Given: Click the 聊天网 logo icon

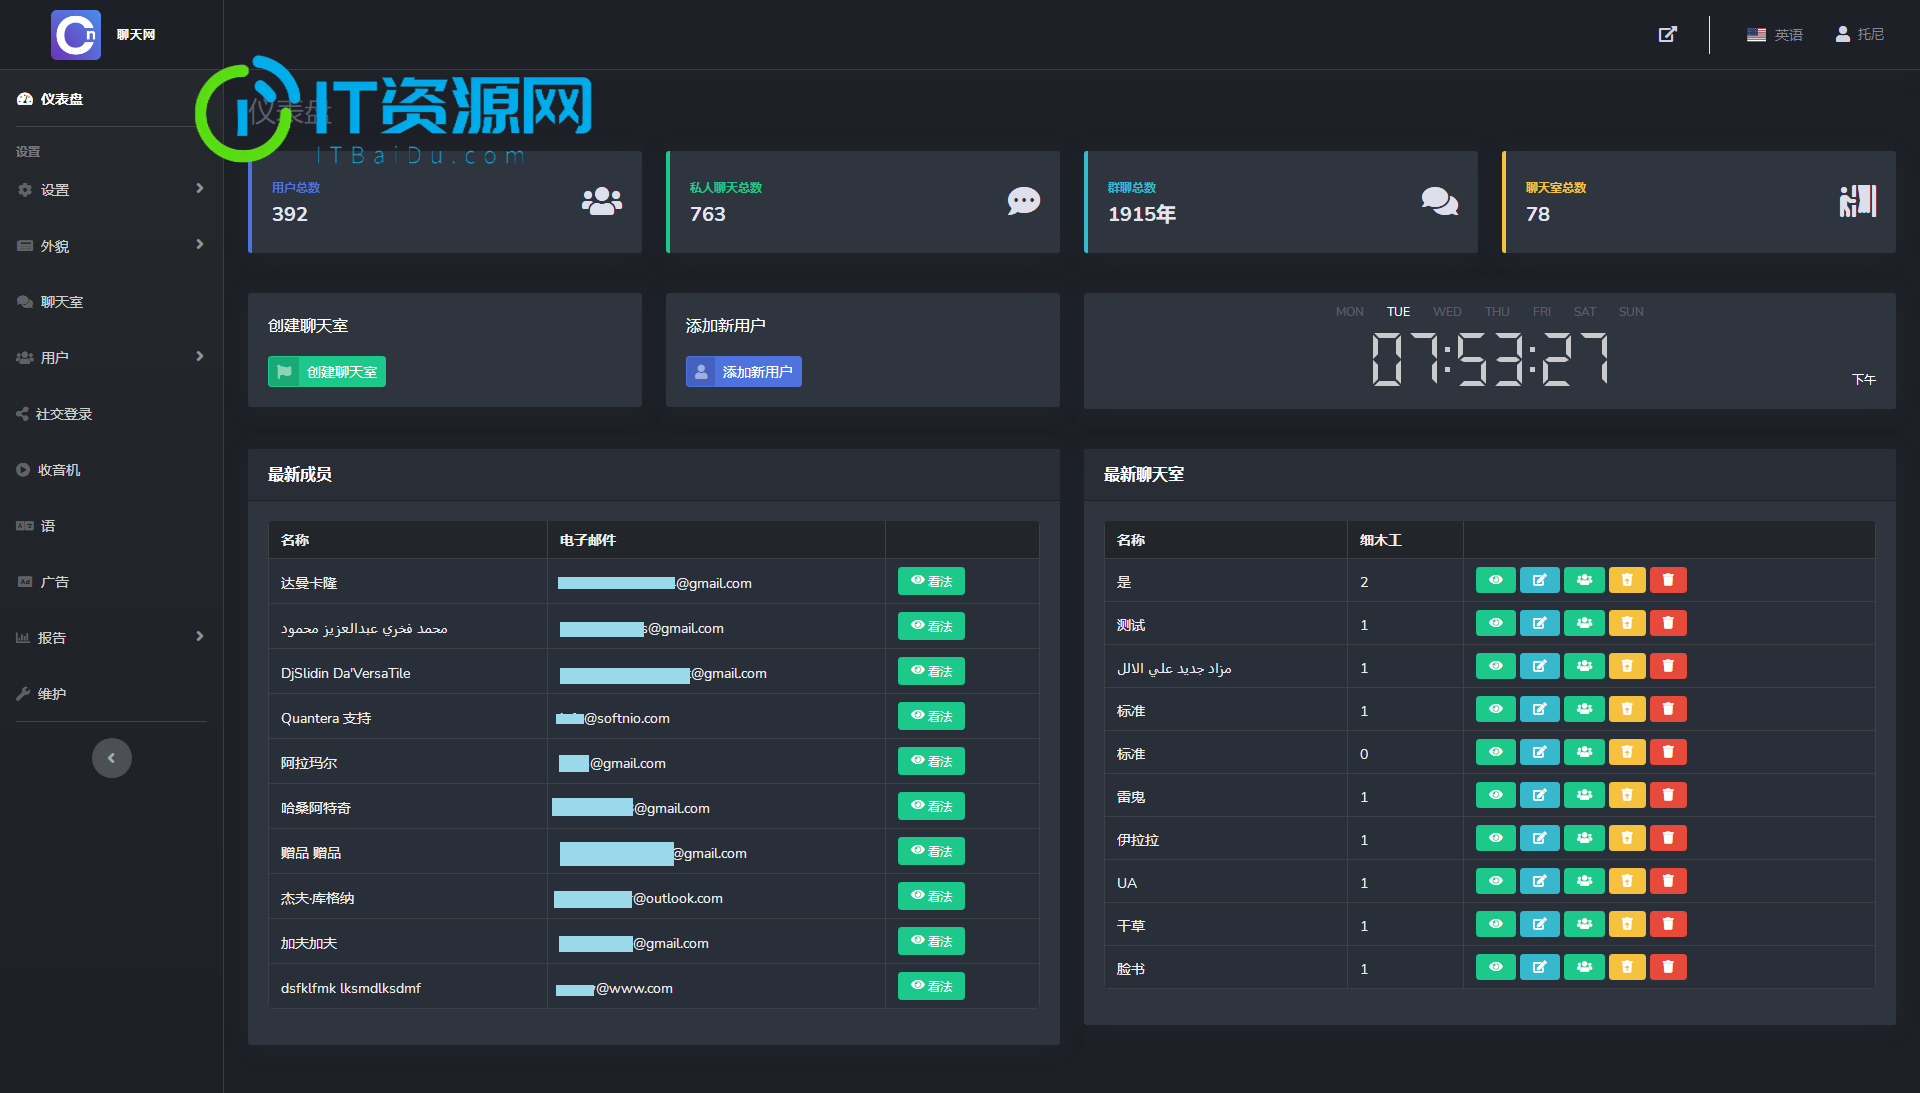Looking at the screenshot, I should coord(76,35).
